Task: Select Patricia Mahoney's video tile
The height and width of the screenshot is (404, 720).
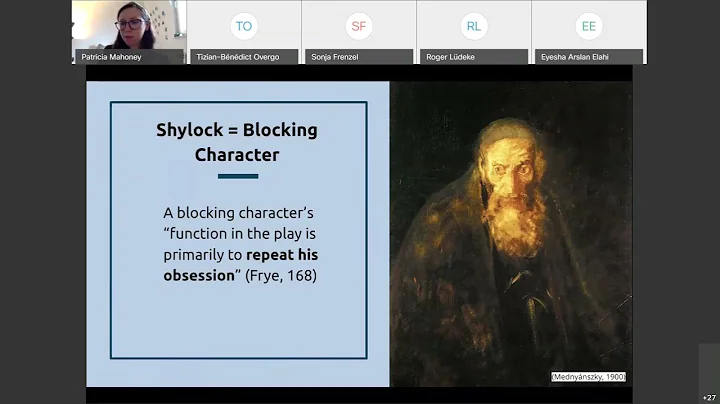Action: point(129,32)
